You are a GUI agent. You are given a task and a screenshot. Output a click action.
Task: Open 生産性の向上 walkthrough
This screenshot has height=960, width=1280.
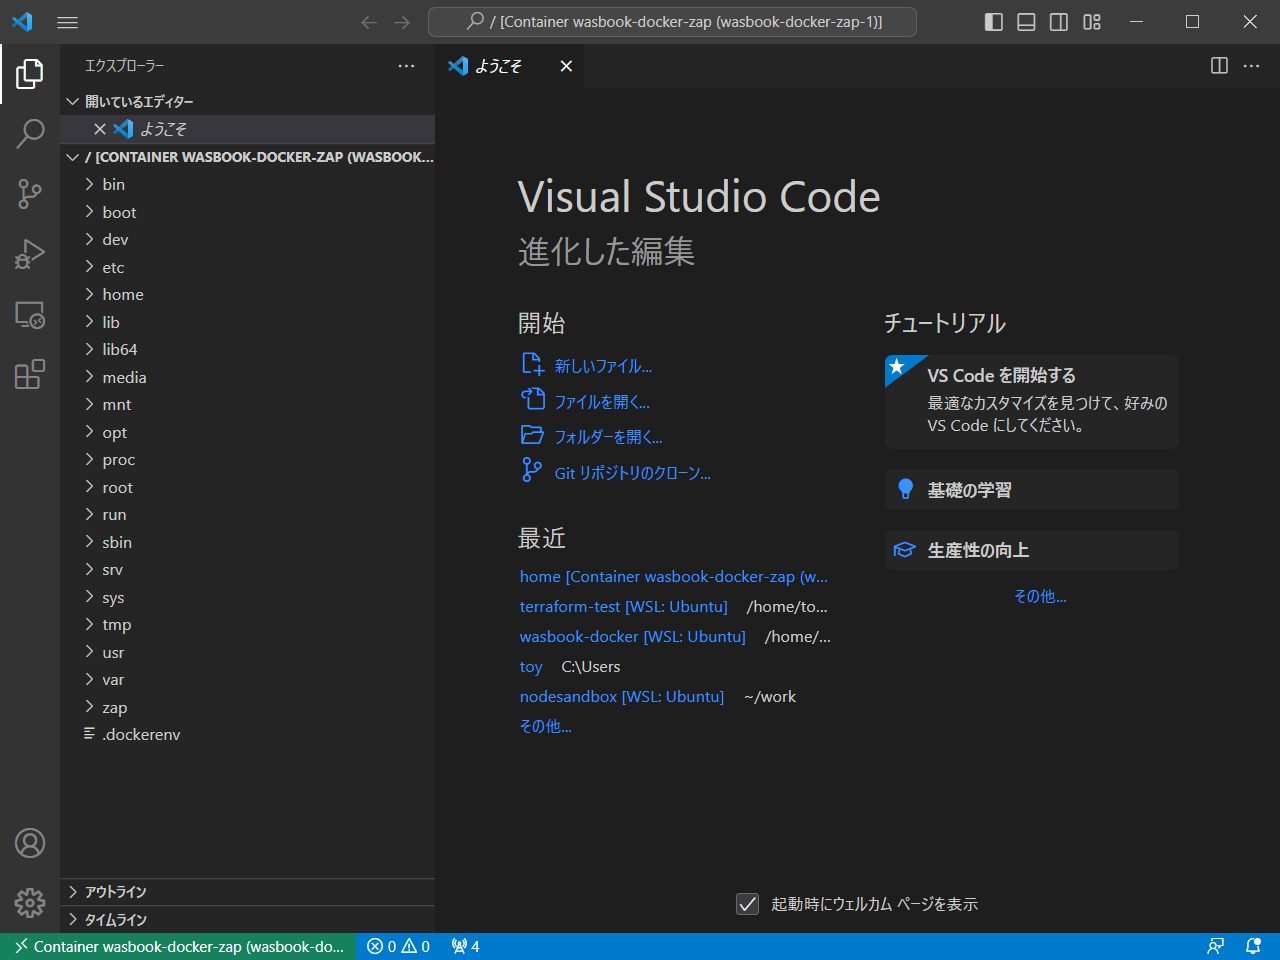tap(1032, 550)
